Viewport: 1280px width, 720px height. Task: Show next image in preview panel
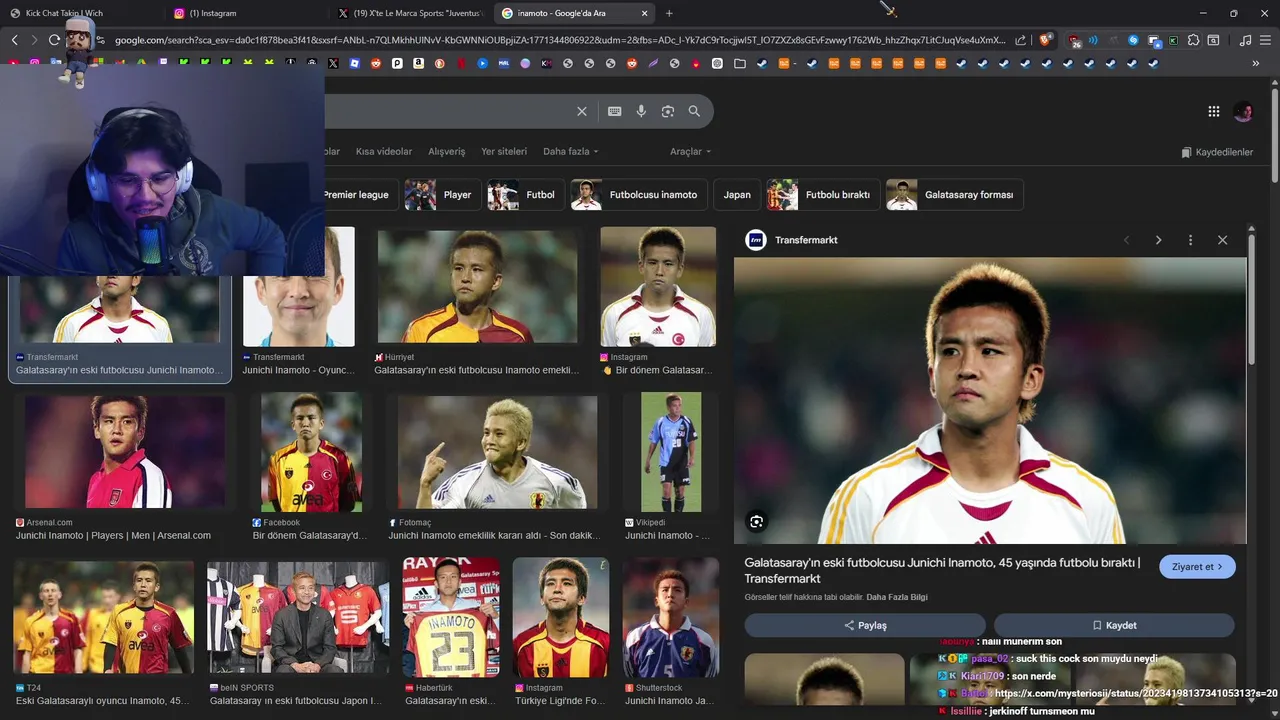(1158, 240)
